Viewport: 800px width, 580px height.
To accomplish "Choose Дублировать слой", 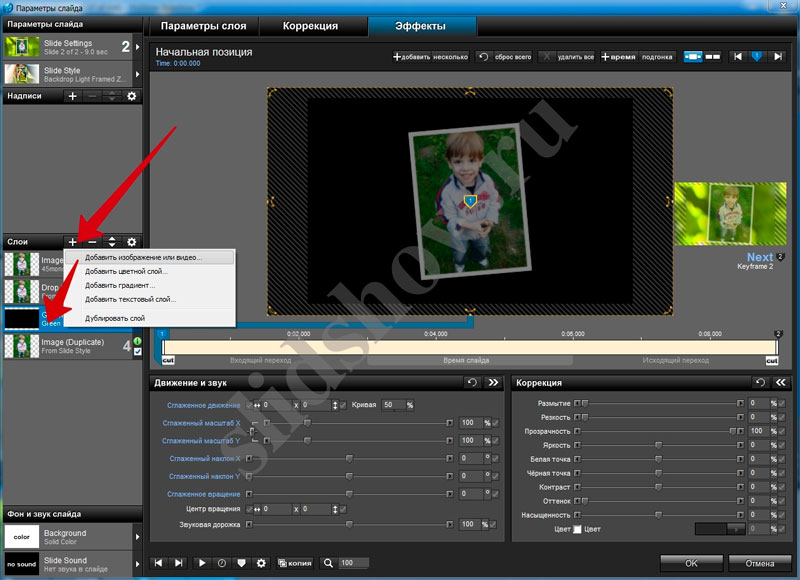I will tap(149, 318).
